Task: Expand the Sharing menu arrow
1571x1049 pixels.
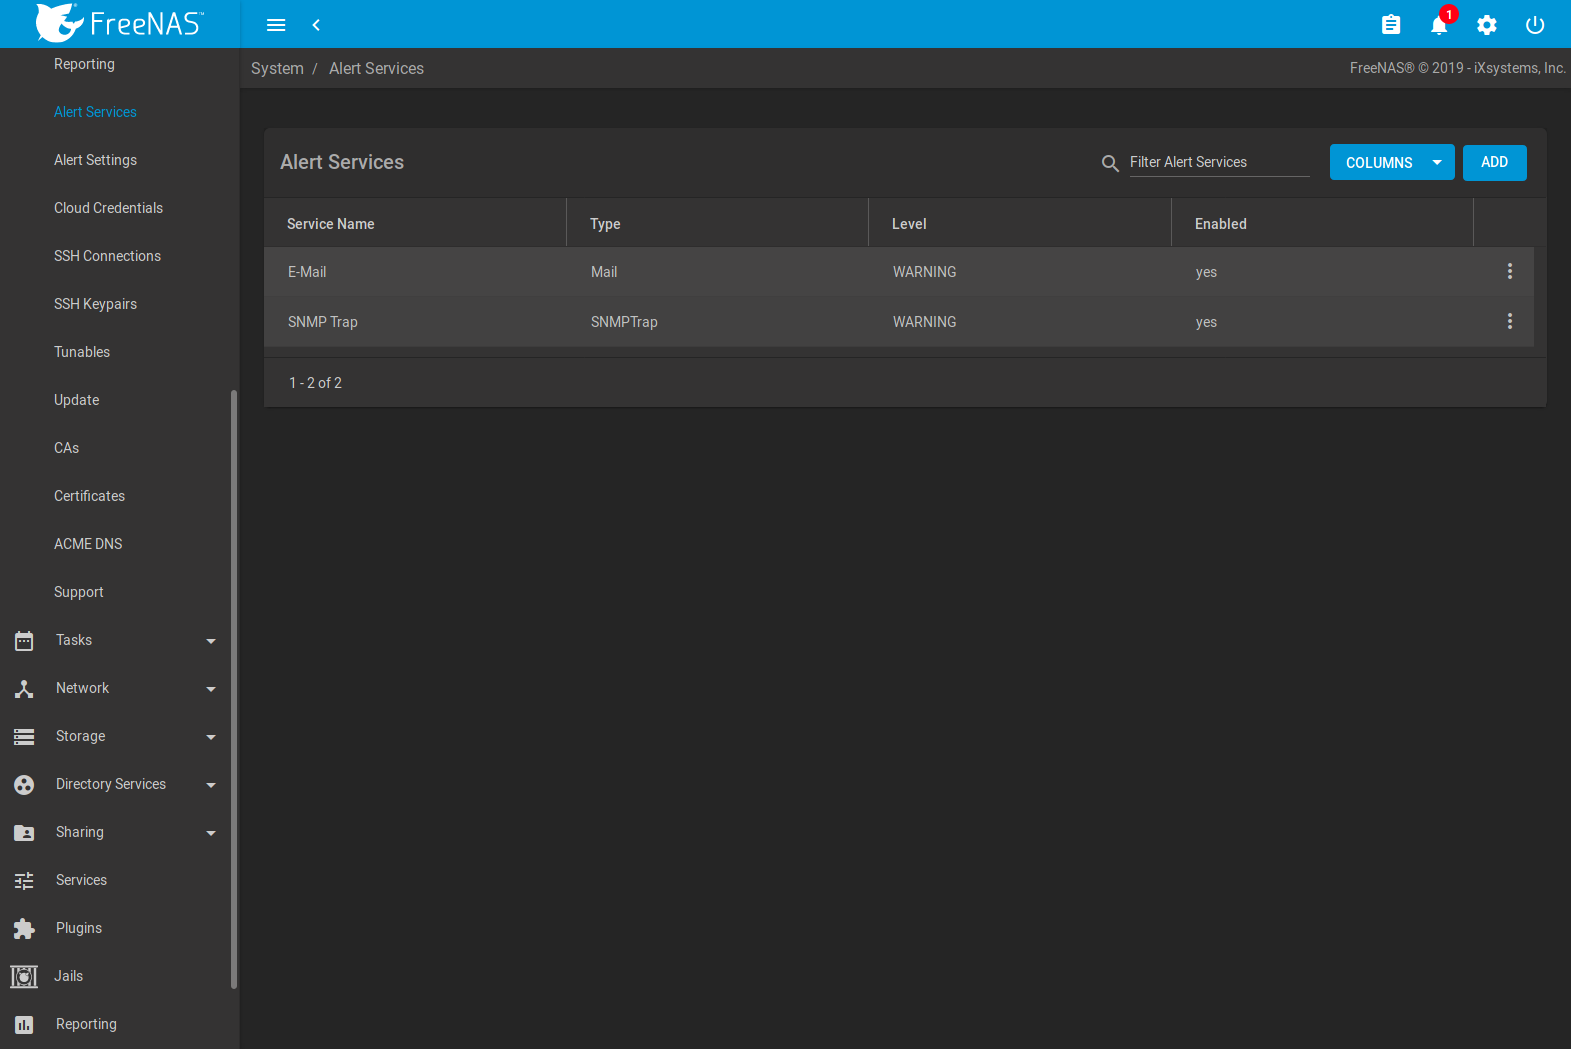Action: pos(211,833)
